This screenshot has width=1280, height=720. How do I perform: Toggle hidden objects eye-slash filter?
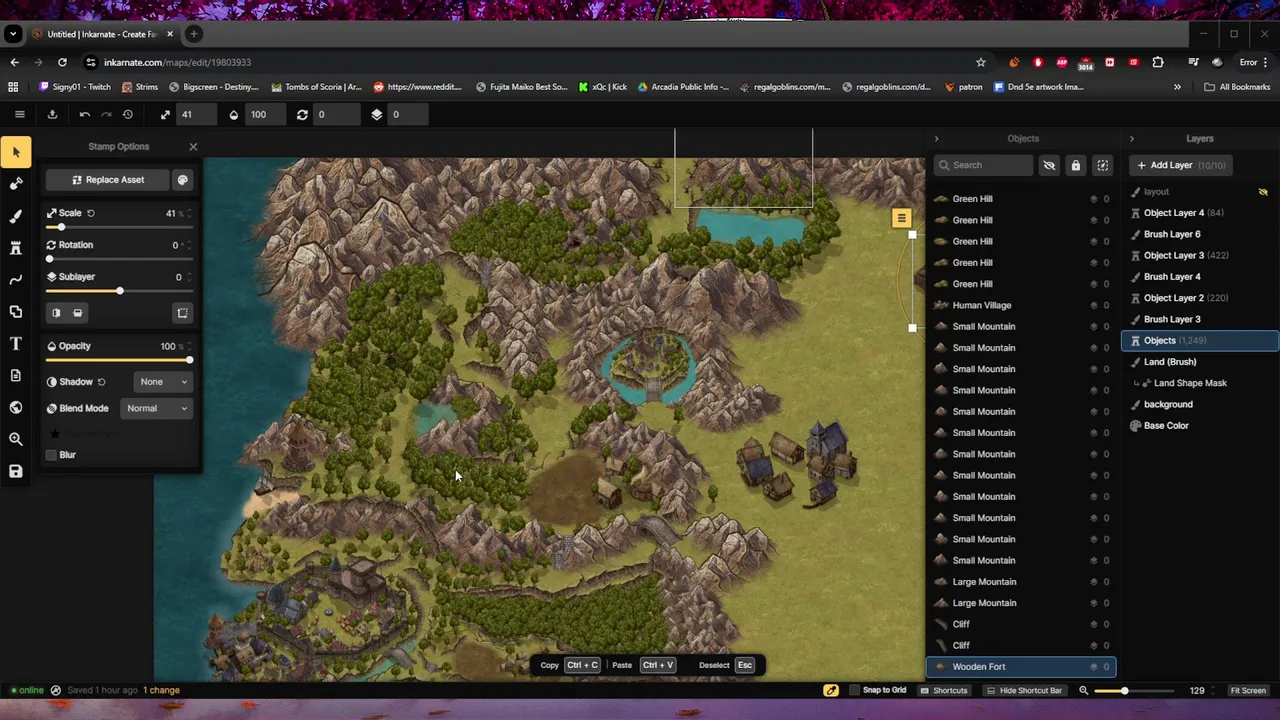point(1049,165)
